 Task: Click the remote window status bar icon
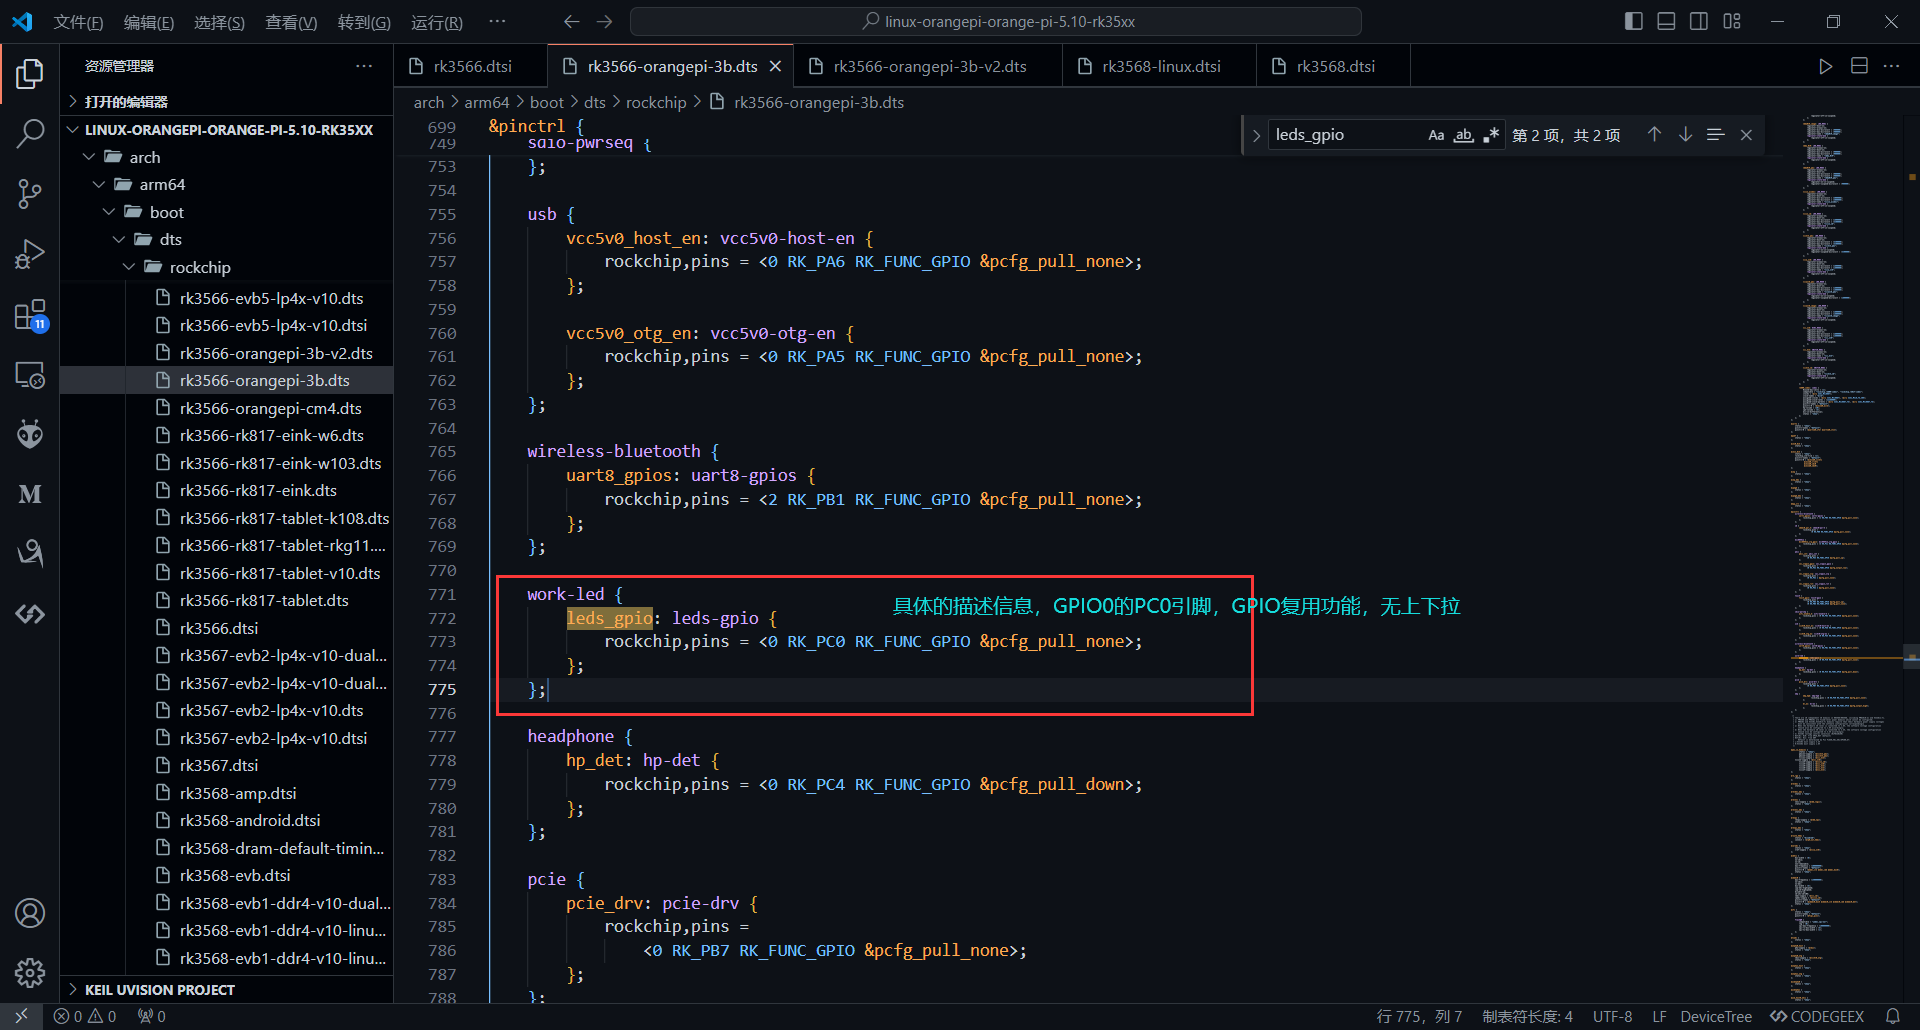pyautogui.click(x=21, y=1016)
